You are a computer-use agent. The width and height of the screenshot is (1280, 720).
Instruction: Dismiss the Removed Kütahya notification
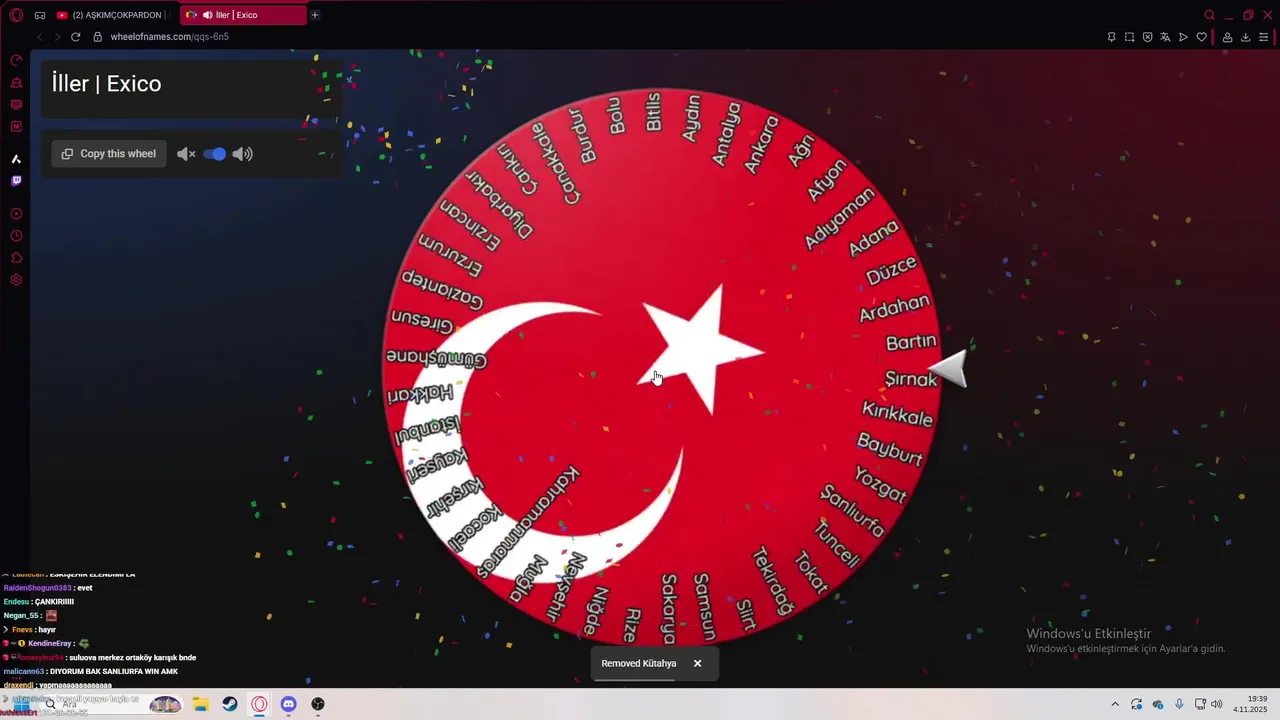click(x=698, y=663)
